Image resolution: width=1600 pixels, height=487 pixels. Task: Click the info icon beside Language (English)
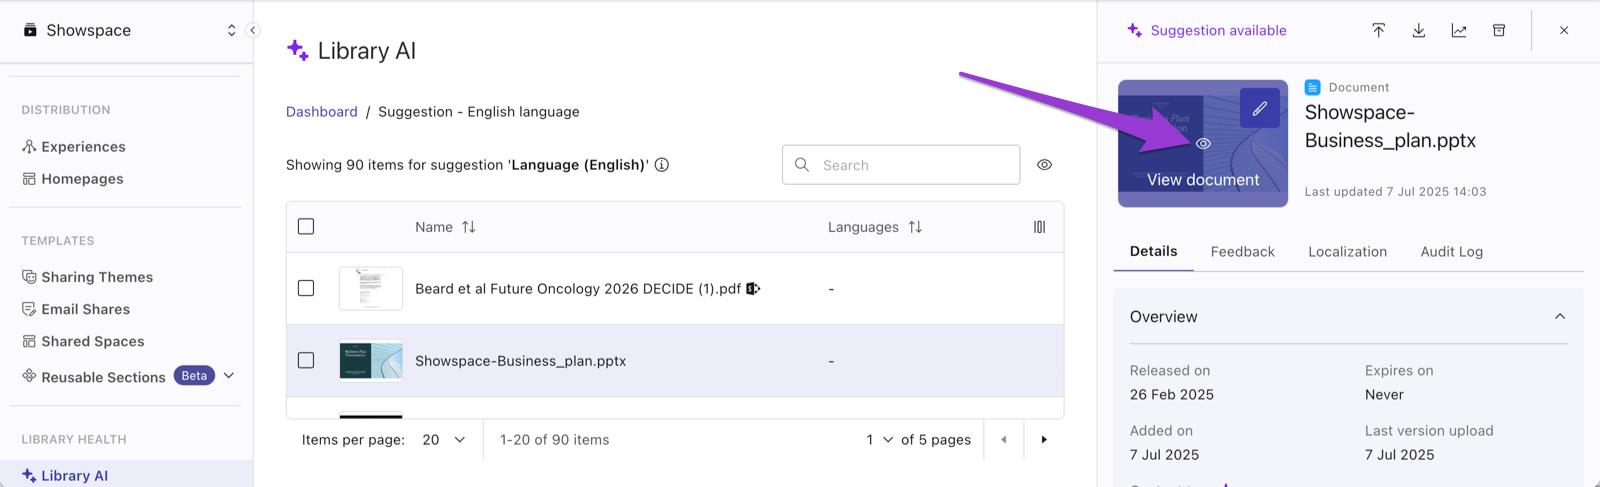click(x=662, y=165)
